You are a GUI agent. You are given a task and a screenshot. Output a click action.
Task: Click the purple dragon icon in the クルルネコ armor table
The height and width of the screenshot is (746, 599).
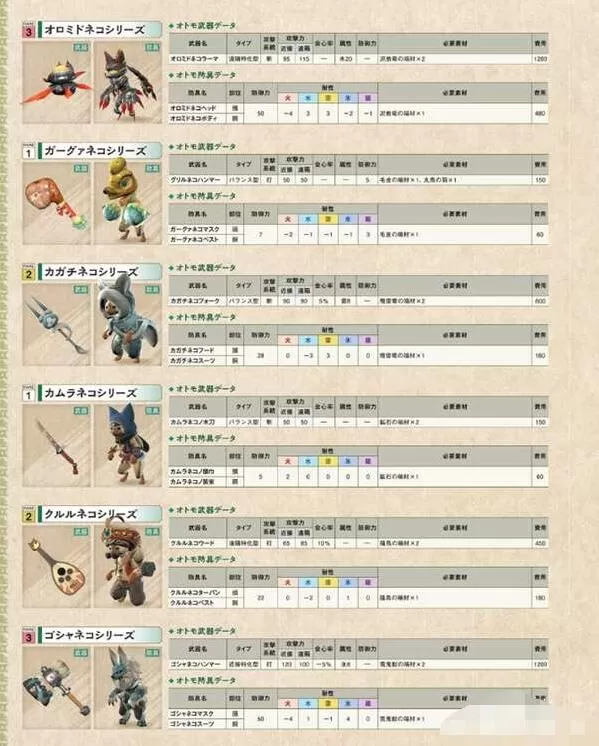[x=368, y=582]
